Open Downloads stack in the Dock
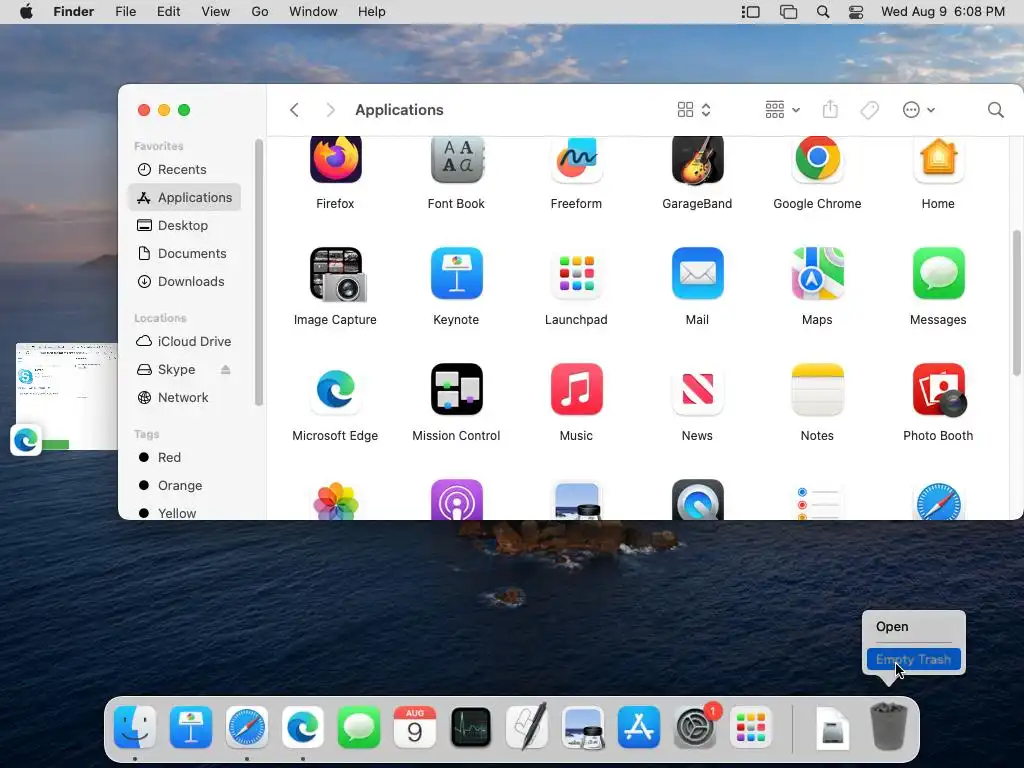The width and height of the screenshot is (1024, 768). 832,728
